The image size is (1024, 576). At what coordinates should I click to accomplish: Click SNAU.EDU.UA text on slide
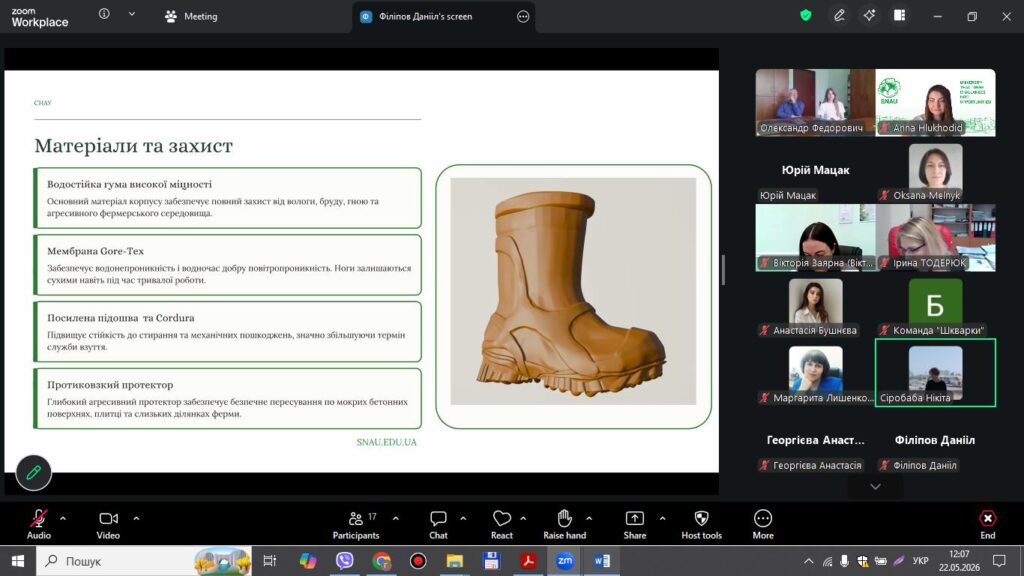tap(386, 442)
